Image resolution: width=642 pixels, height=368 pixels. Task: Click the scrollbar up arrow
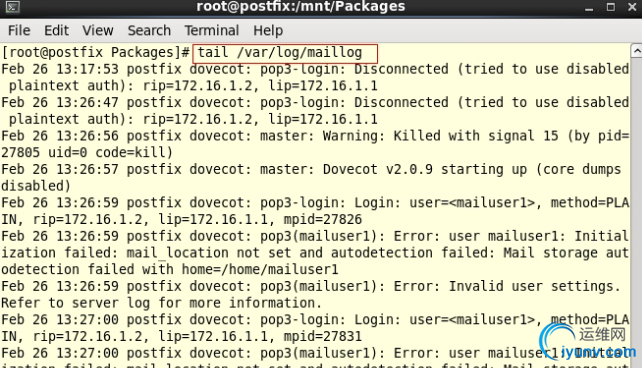point(637,51)
